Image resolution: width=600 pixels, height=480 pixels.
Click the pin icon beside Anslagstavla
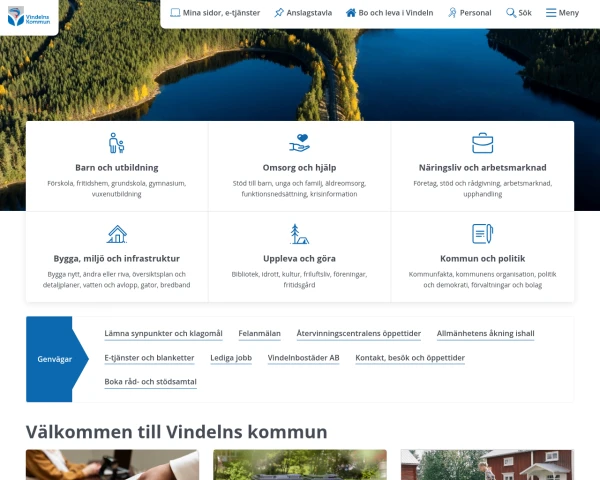[279, 13]
